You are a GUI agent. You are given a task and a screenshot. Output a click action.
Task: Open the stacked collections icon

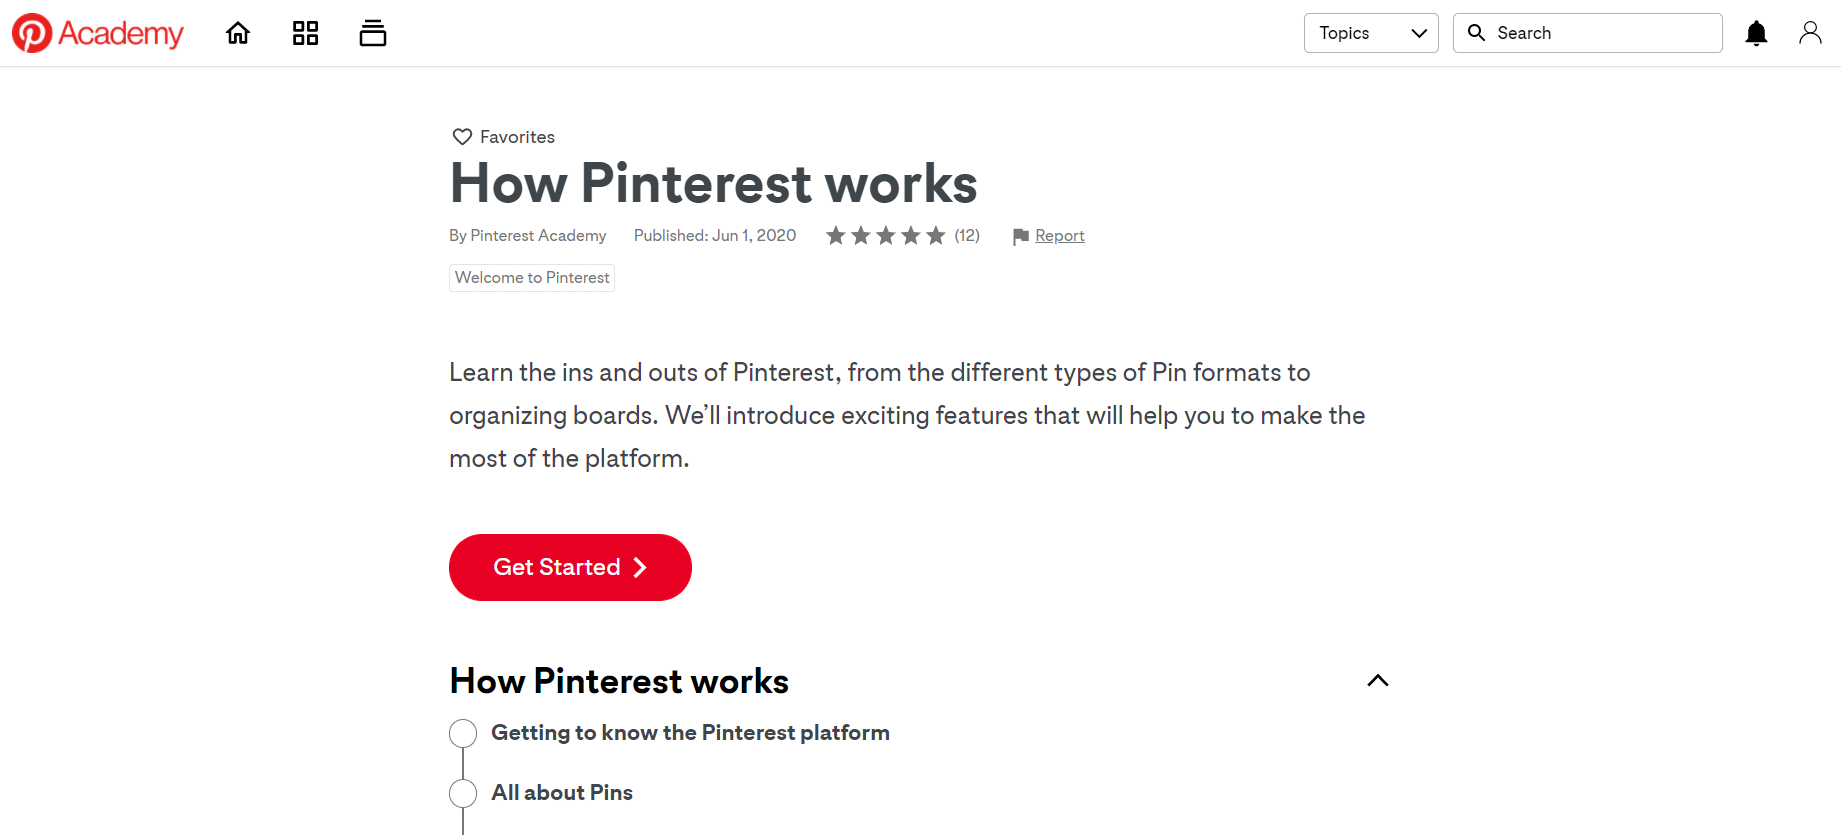373,33
